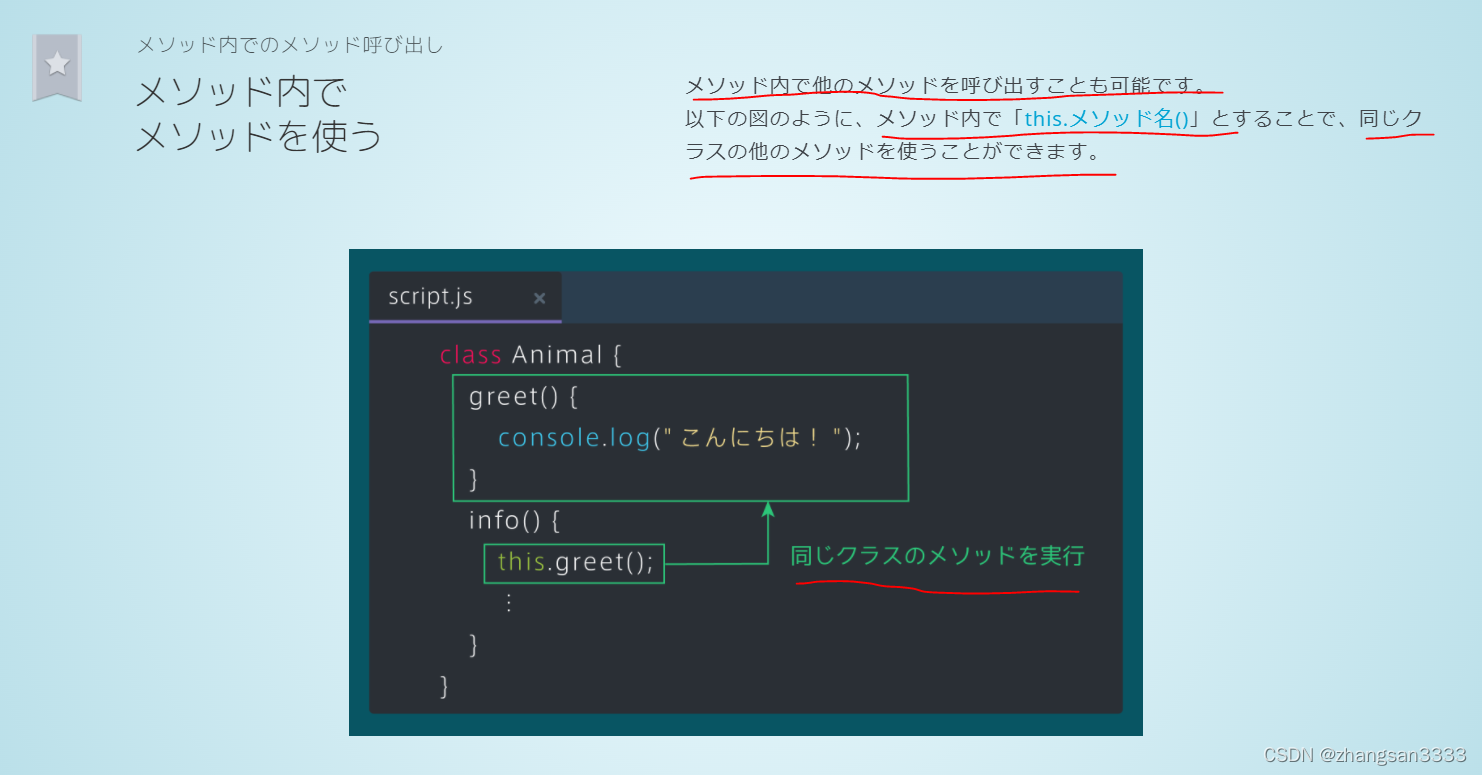The image size is (1482, 775).
Task: Click the 'this.greet();' code call
Action: pos(575,563)
